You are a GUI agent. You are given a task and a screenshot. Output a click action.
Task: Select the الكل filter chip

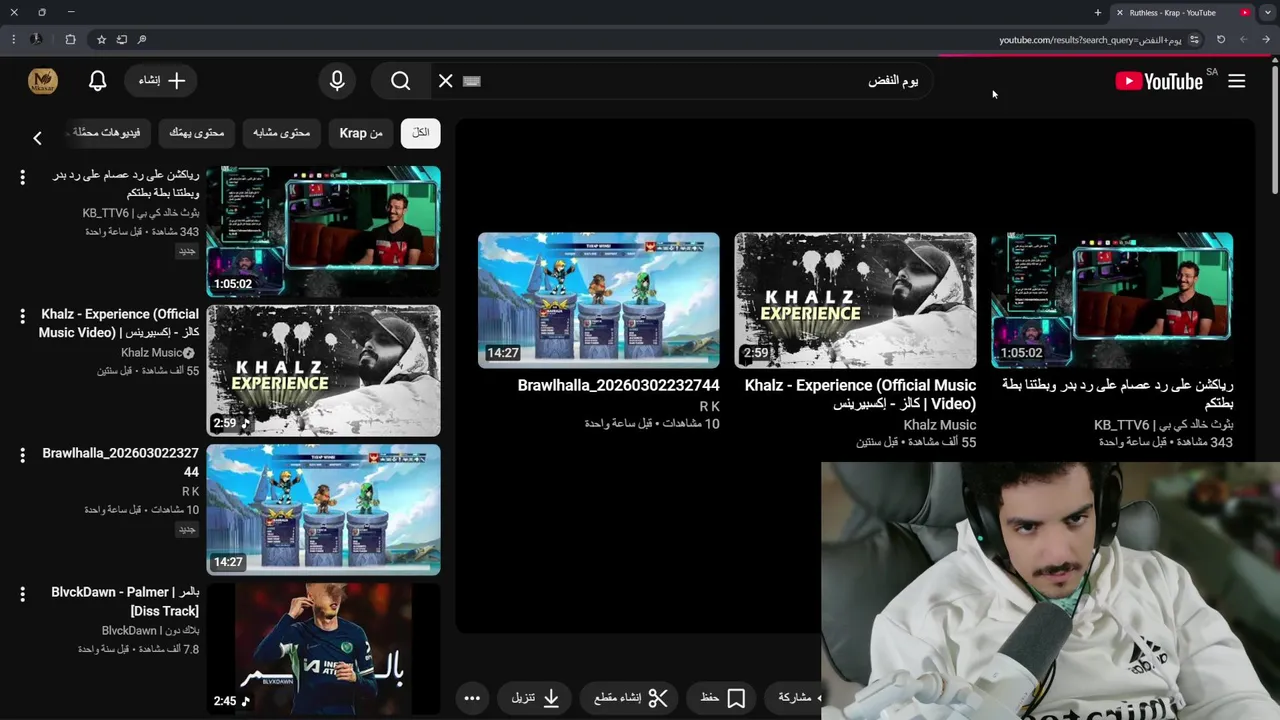(x=421, y=132)
